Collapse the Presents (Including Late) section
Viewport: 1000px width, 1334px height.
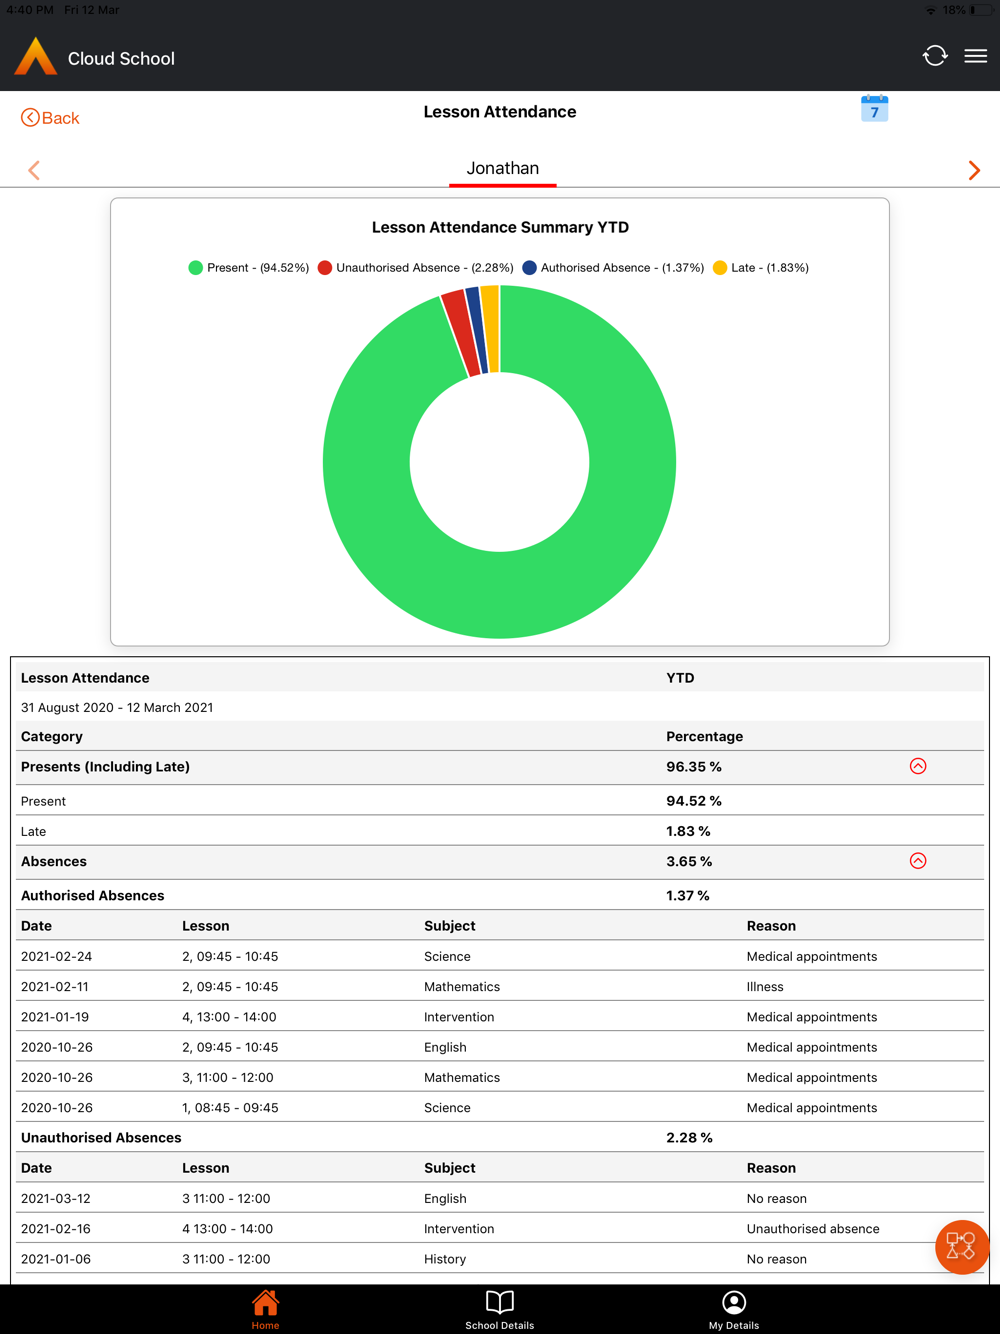click(918, 766)
